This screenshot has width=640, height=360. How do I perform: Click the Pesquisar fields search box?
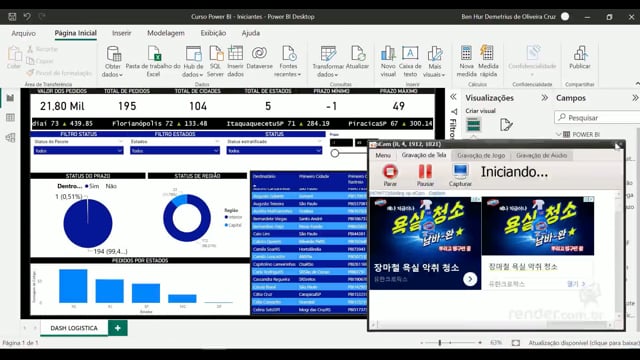pyautogui.click(x=597, y=118)
